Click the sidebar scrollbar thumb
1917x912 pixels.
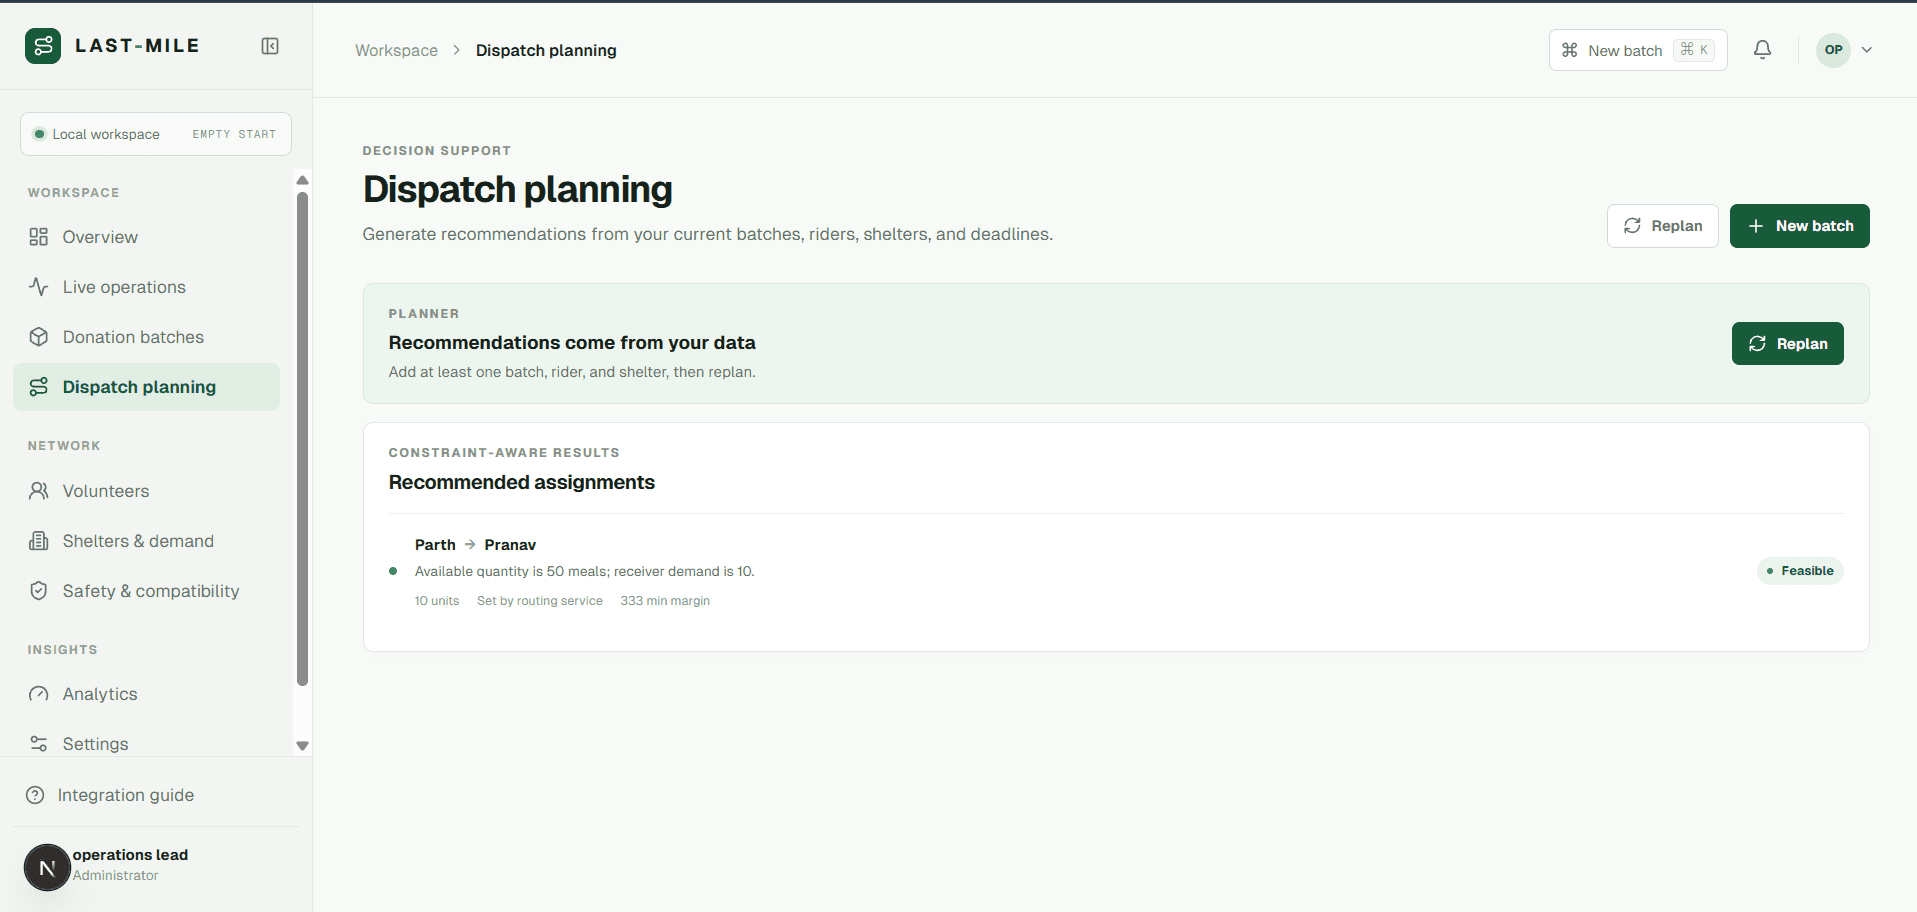coord(302,439)
